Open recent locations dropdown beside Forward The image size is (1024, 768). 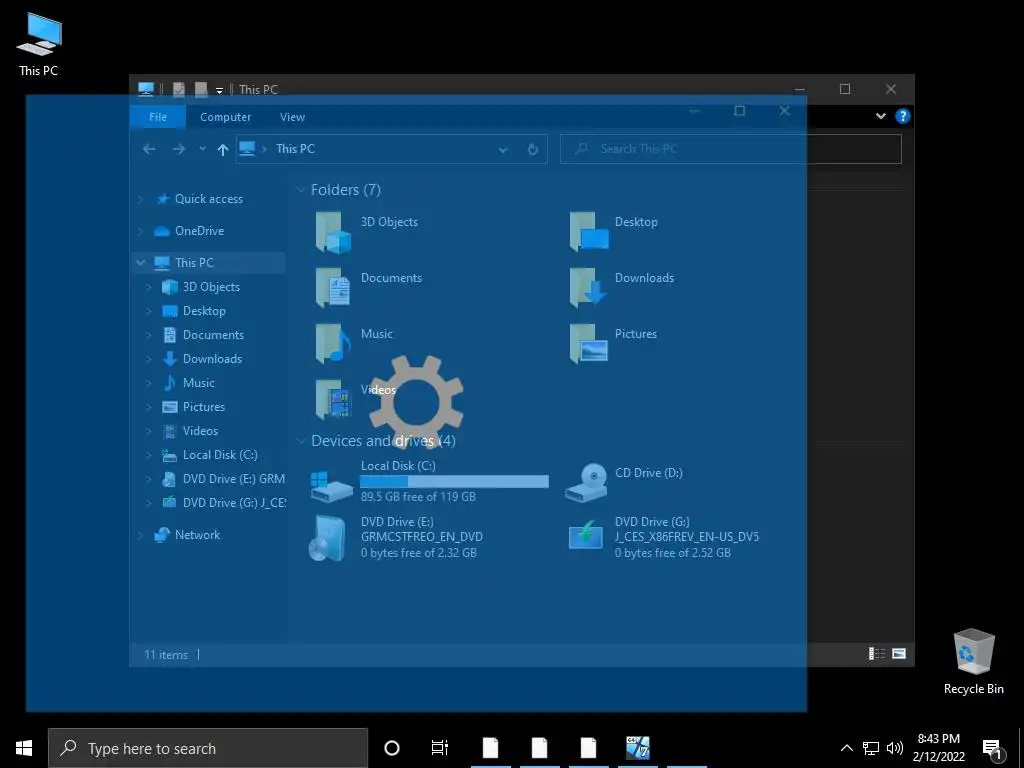pyautogui.click(x=202, y=149)
